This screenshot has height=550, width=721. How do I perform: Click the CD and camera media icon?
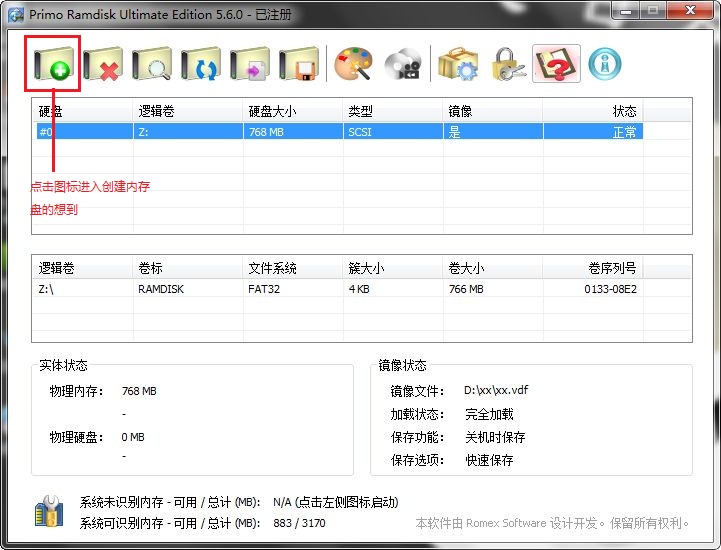tap(402, 63)
